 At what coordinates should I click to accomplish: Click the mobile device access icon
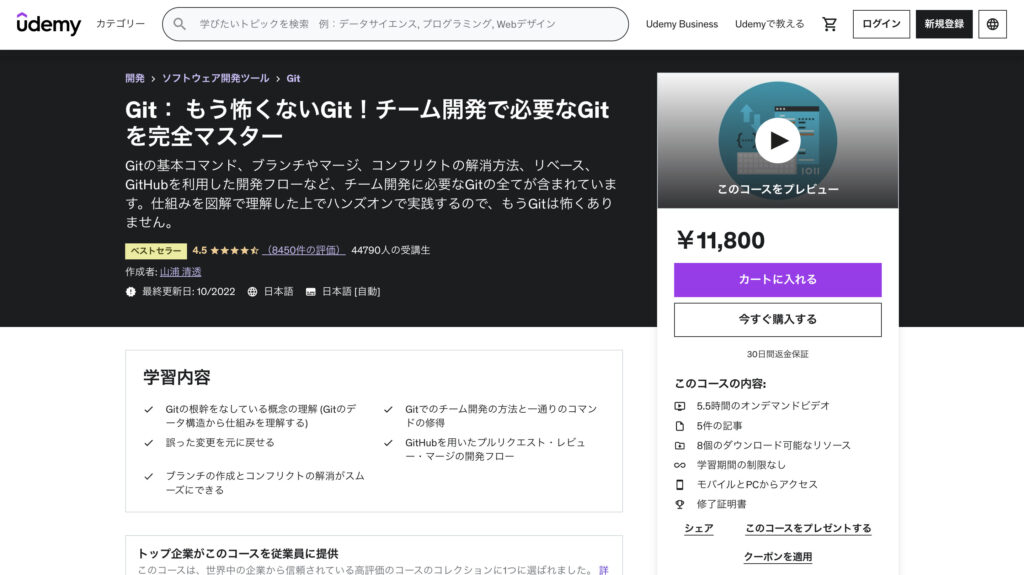click(x=680, y=485)
